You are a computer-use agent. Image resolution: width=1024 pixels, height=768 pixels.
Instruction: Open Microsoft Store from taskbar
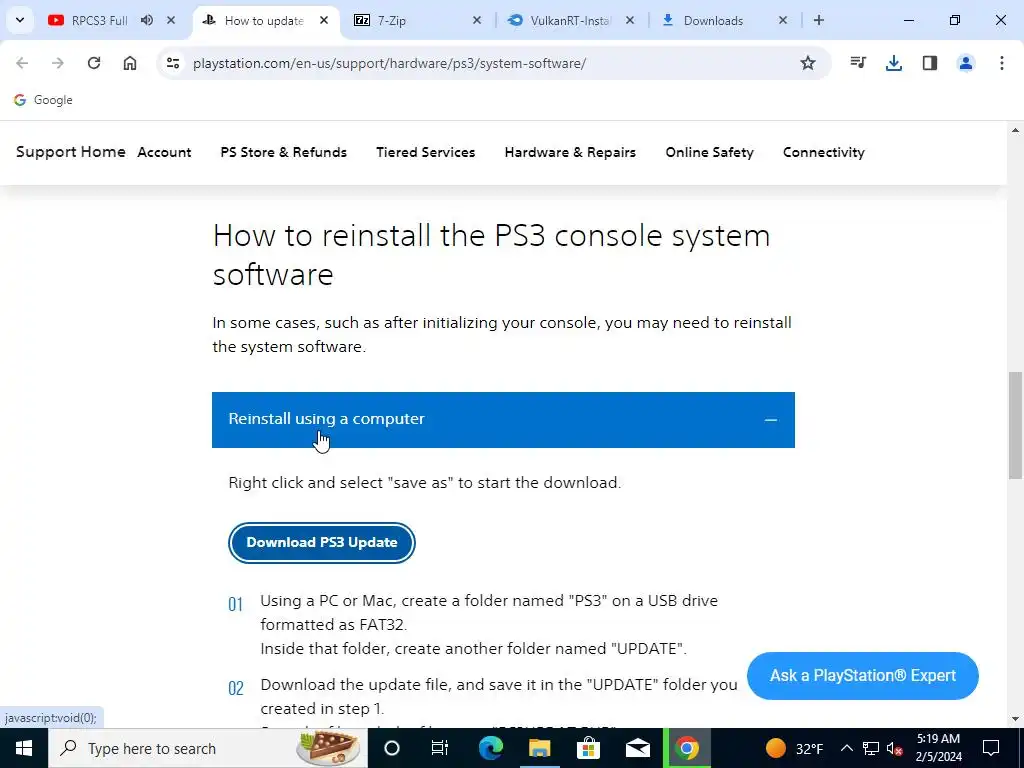click(x=588, y=748)
